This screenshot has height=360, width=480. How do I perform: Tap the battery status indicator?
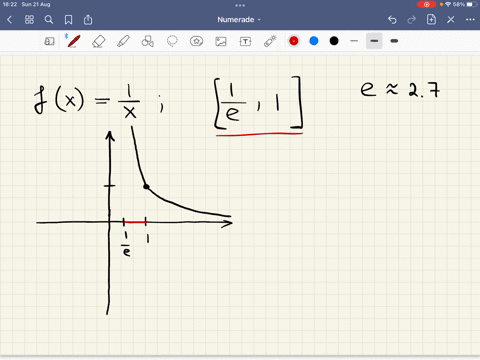click(x=471, y=4)
